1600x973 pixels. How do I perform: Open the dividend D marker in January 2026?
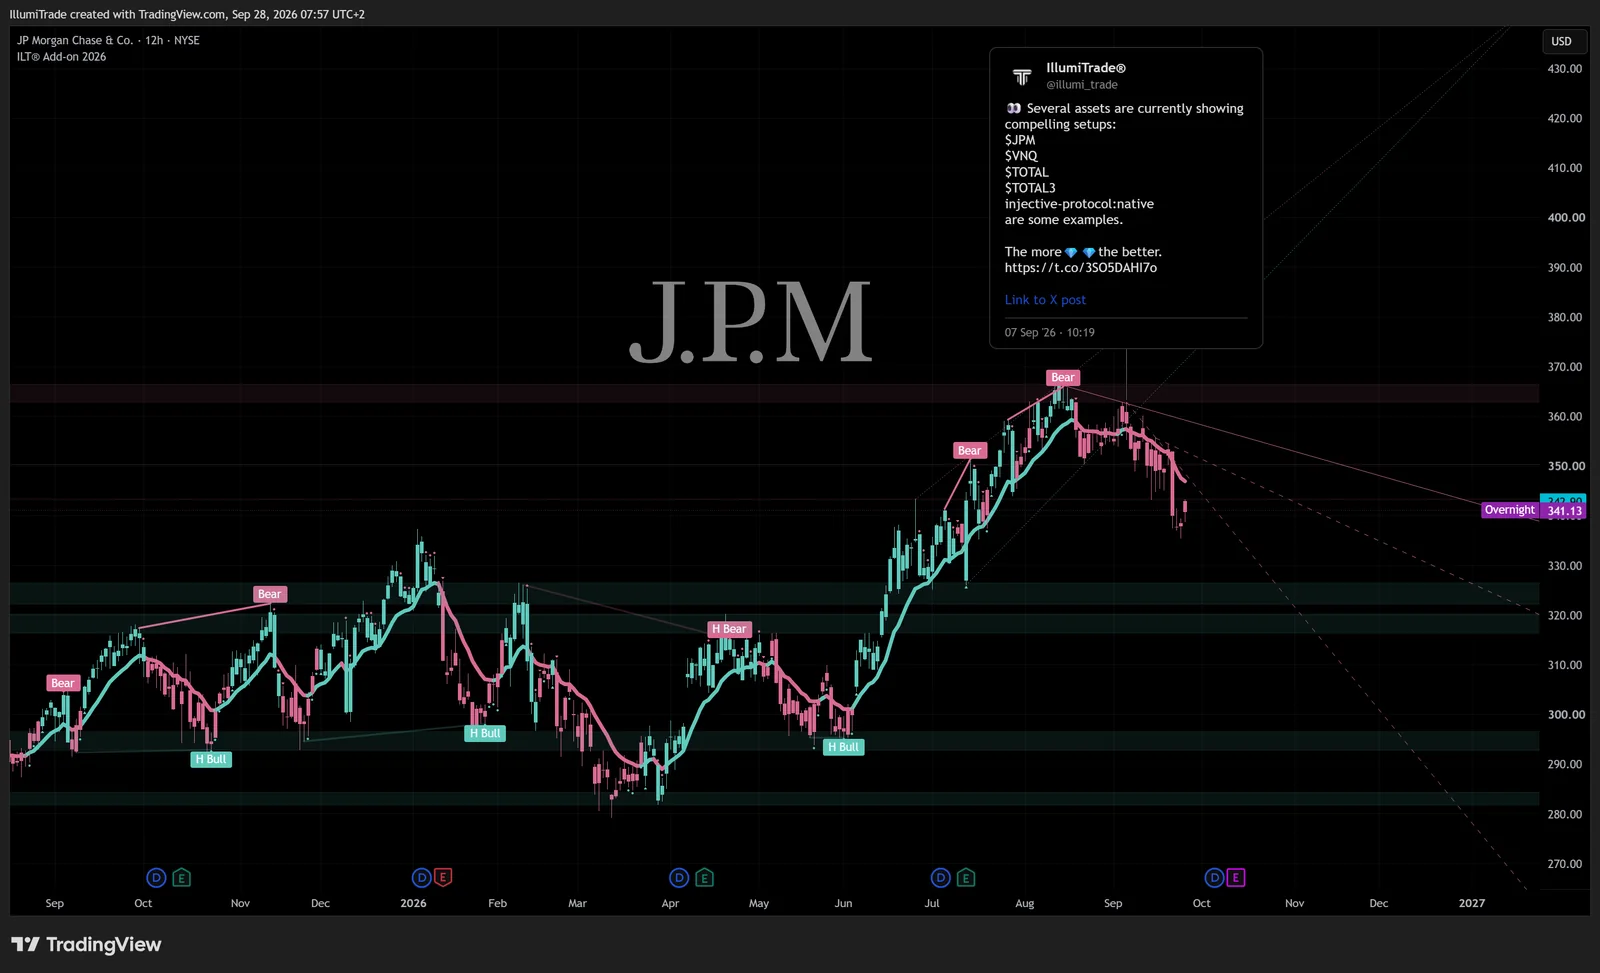point(422,878)
